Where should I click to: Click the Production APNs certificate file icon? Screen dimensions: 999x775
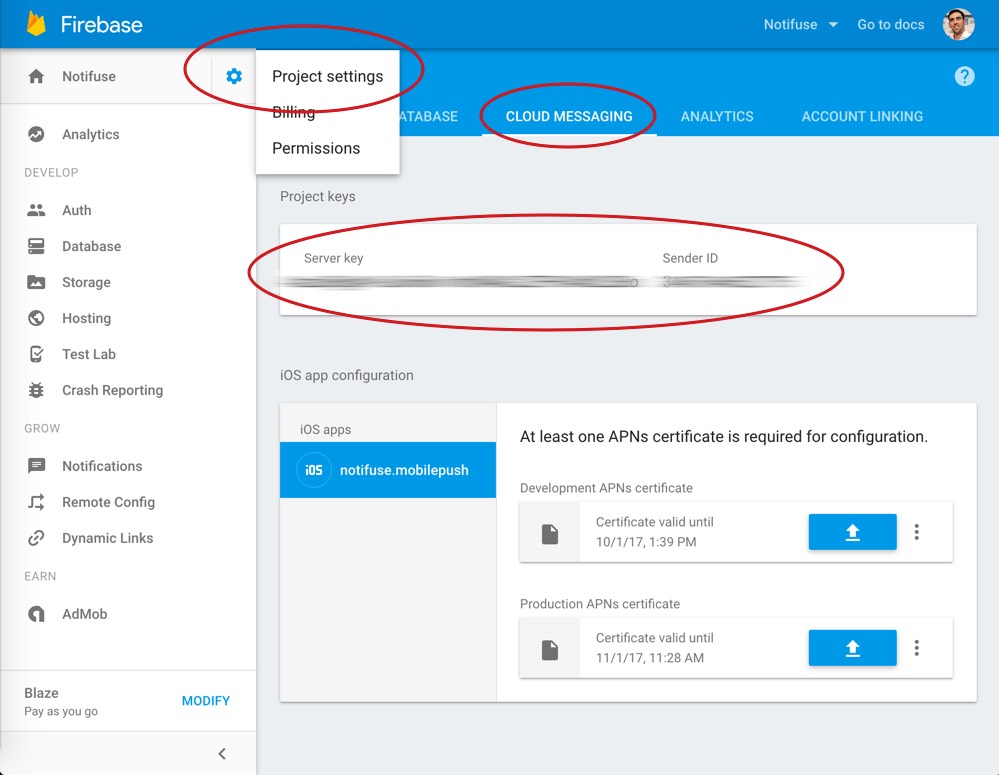(550, 649)
